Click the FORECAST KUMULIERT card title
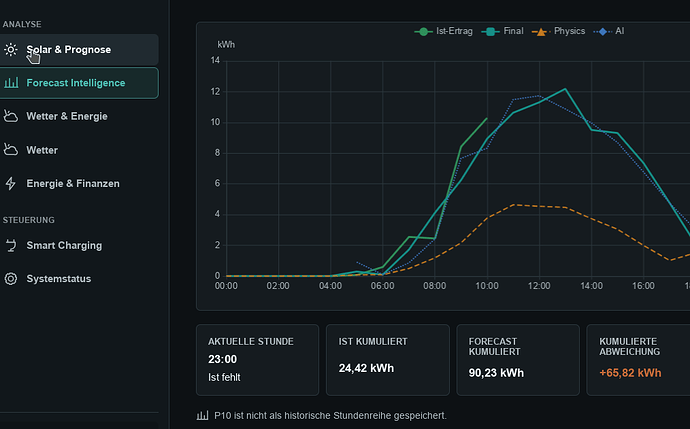690x429 pixels. (495, 347)
